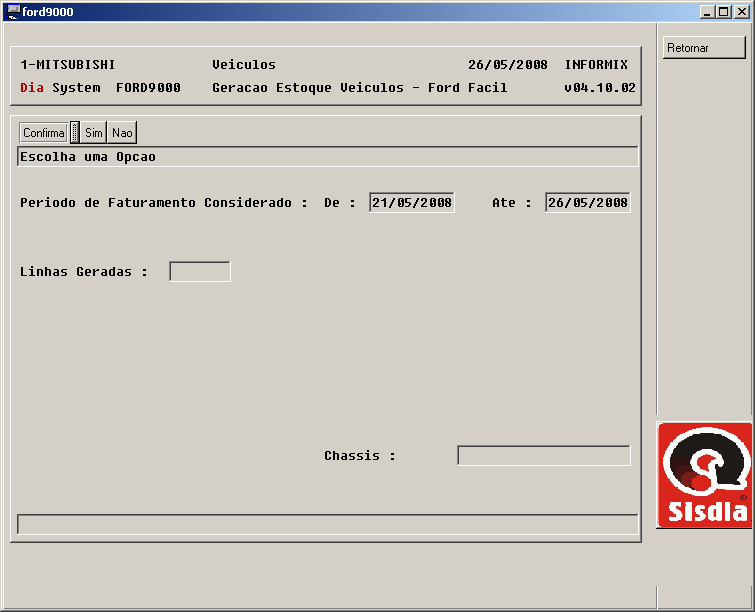Open the ford9000 window system menu icon
Image resolution: width=755 pixels, height=612 pixels.
(x=13, y=12)
